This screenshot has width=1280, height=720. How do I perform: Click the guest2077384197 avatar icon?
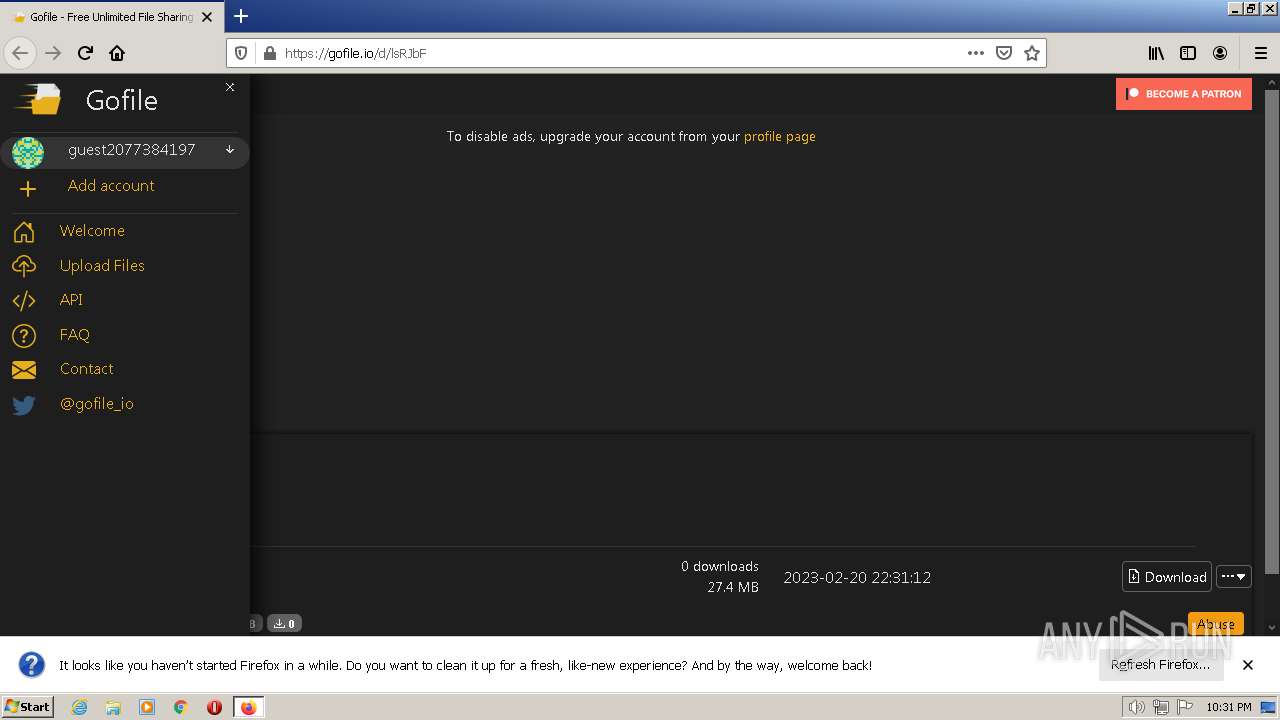tap(28, 152)
